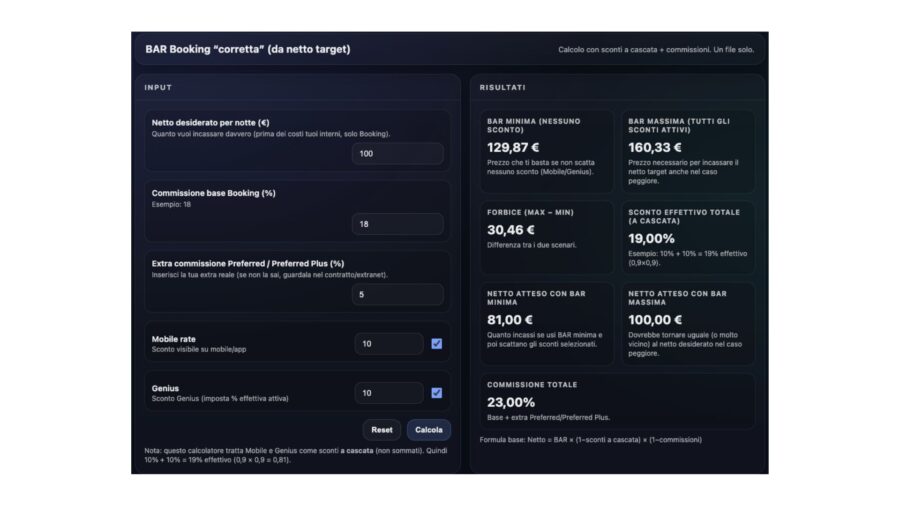Click the Mobile rate percentage field
Image resolution: width=900 pixels, height=506 pixels.
tap(389, 344)
